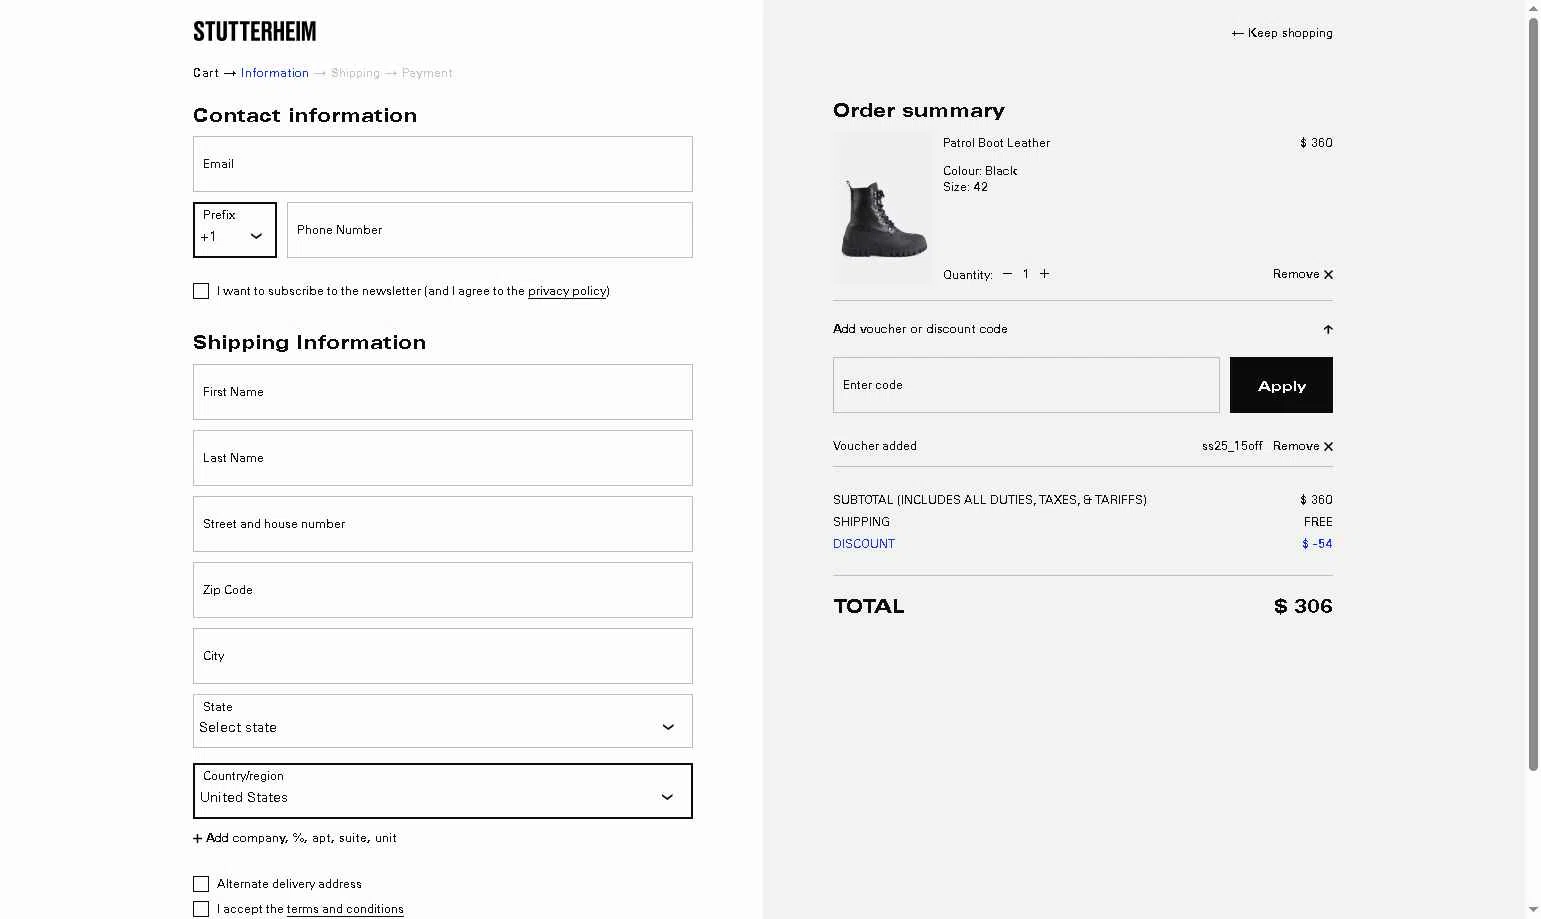The image size is (1541, 919).
Task: Focus the City field
Action: pyautogui.click(x=443, y=656)
